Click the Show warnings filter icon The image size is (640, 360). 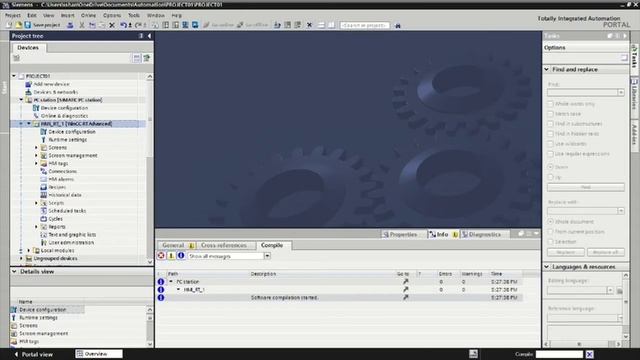click(x=171, y=256)
